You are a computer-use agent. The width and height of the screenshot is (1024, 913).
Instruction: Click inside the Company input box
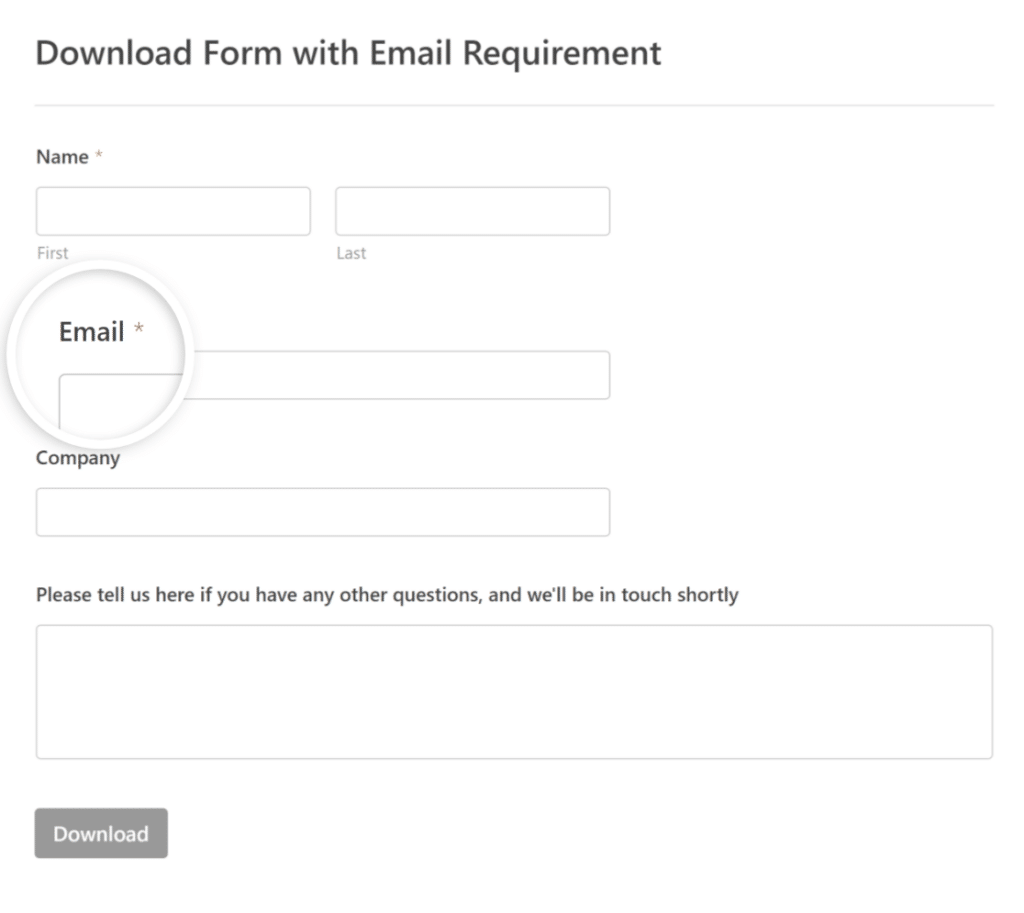(322, 511)
